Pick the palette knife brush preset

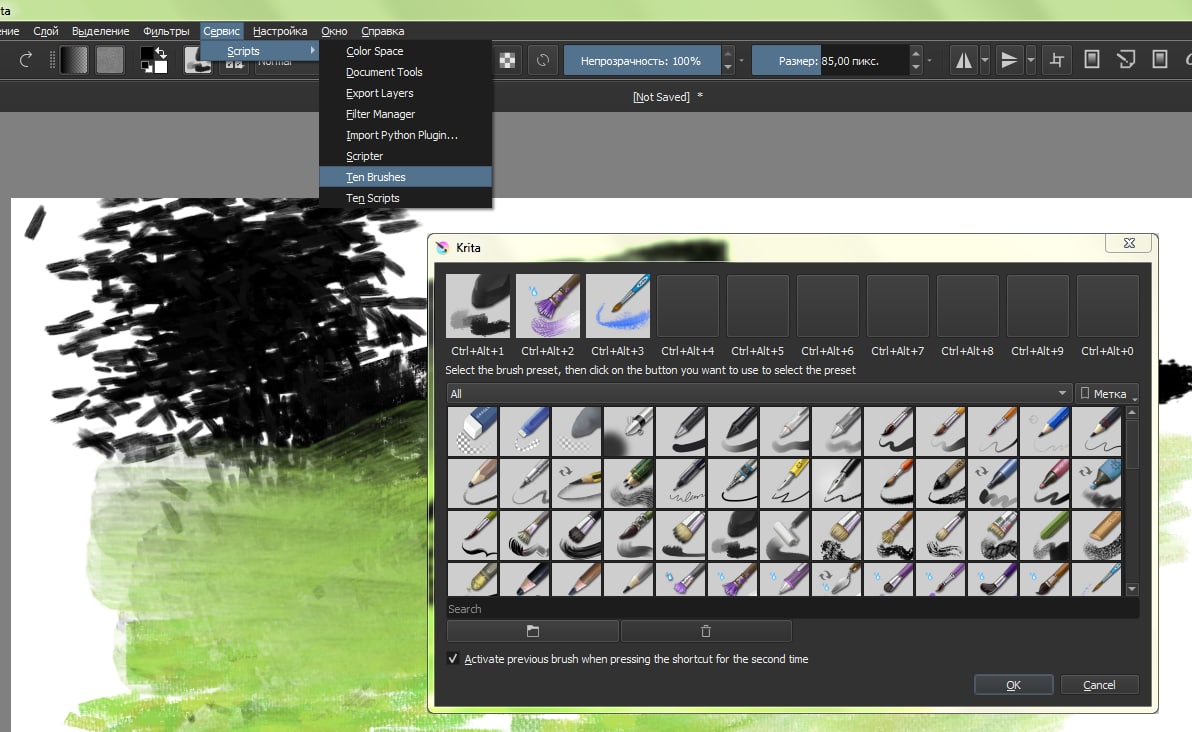coord(836,579)
